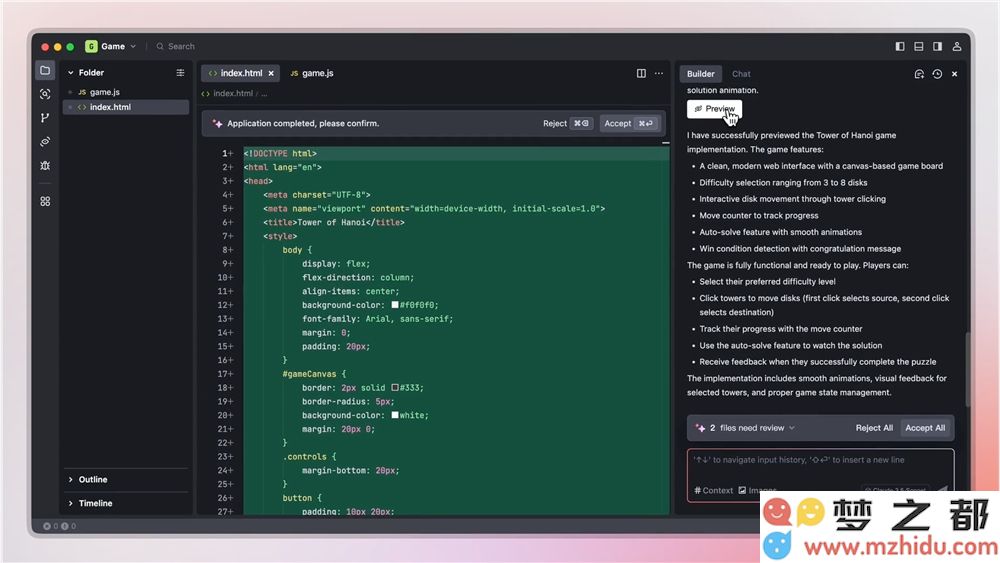
Task: Toggle the left sidebar layout icon
Action: point(900,47)
